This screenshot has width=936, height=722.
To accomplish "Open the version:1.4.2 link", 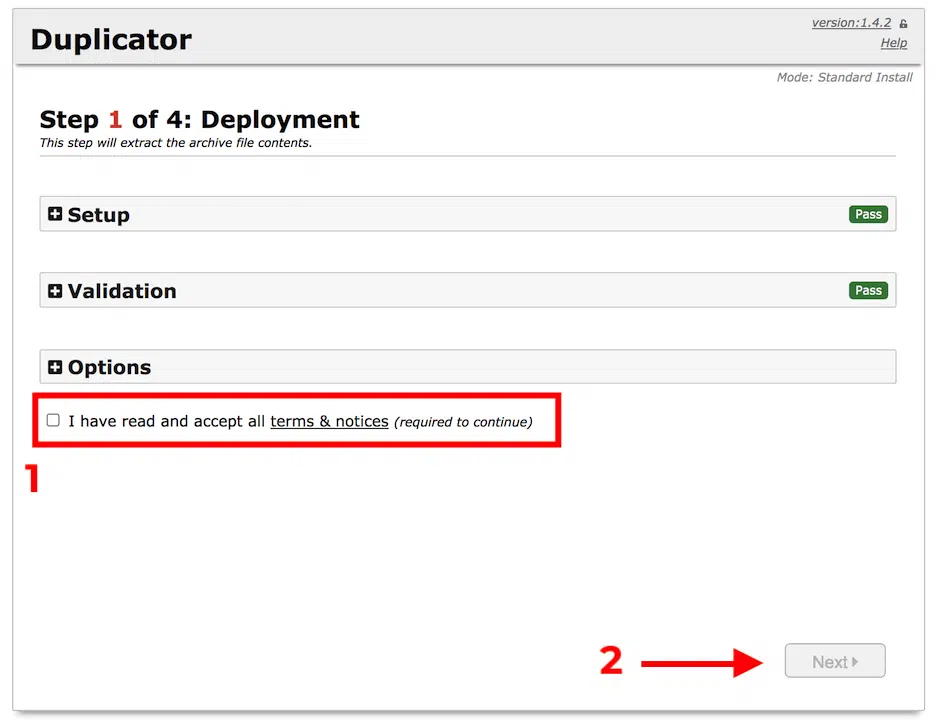I will 851,23.
